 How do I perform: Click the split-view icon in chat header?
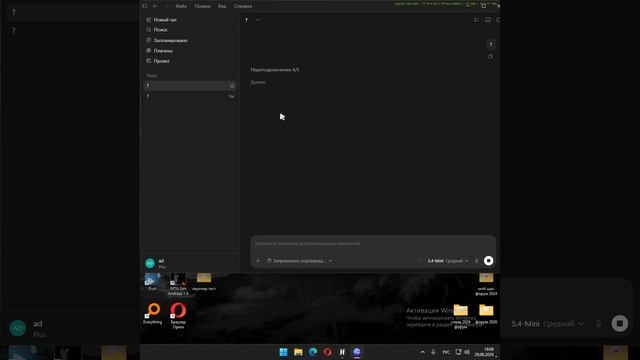[x=476, y=20]
